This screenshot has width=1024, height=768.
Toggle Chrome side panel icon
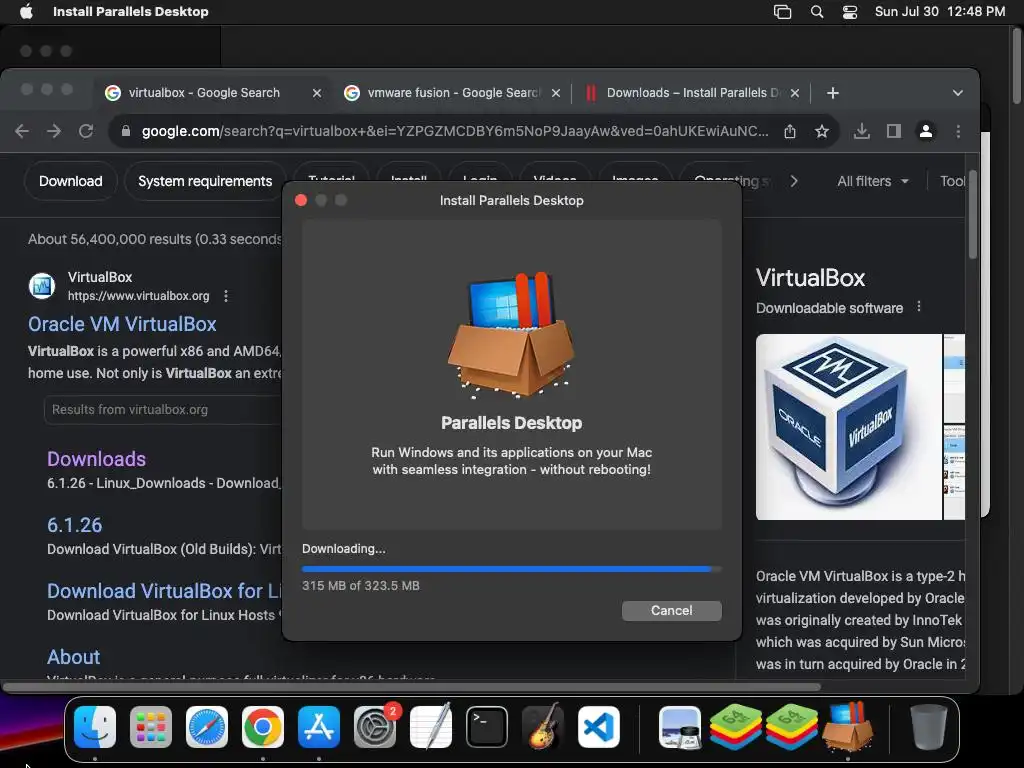click(893, 131)
